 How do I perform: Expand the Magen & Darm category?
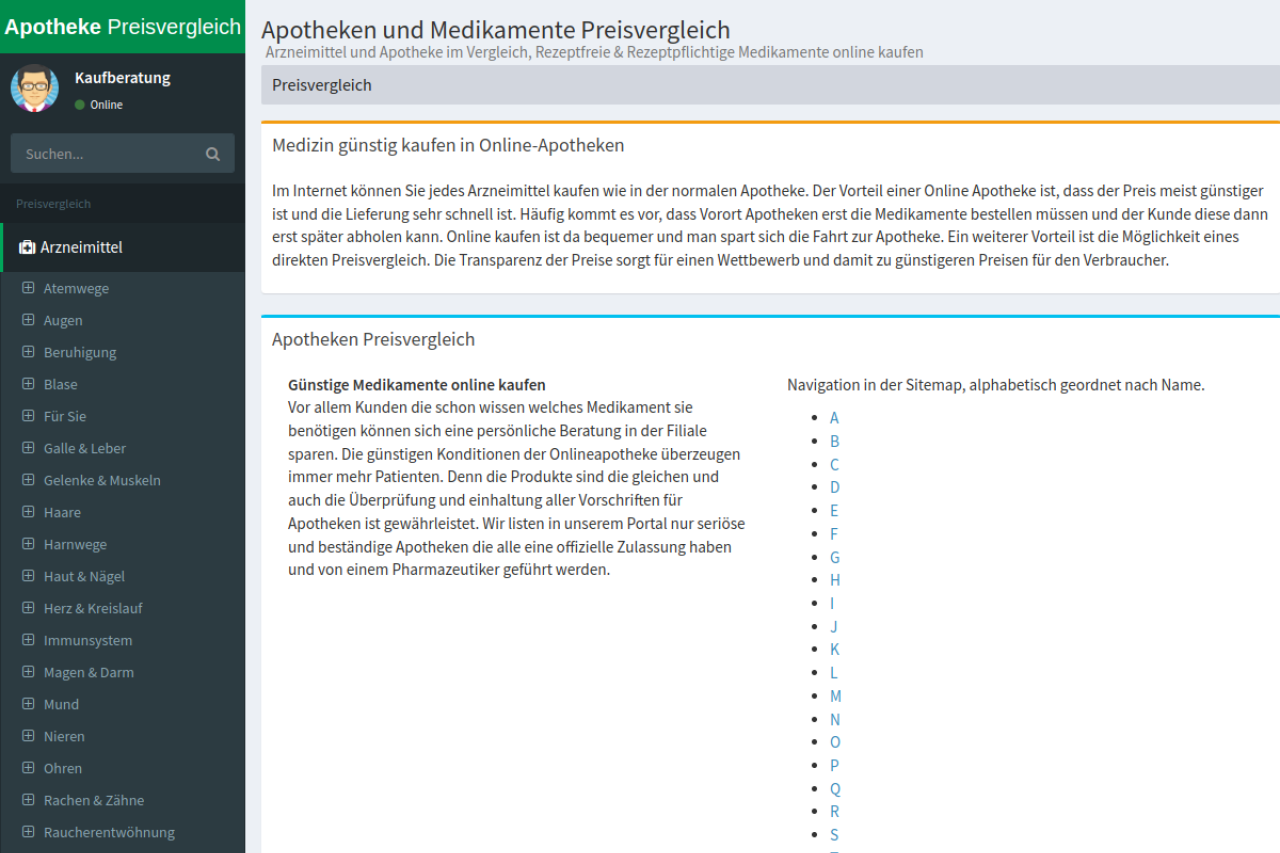point(88,672)
